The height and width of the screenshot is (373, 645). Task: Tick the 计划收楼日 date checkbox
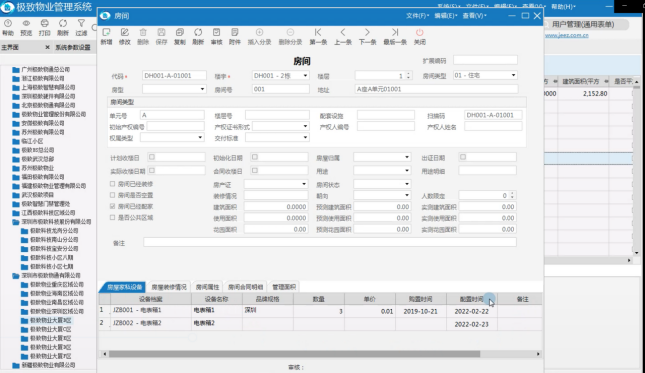(152, 157)
